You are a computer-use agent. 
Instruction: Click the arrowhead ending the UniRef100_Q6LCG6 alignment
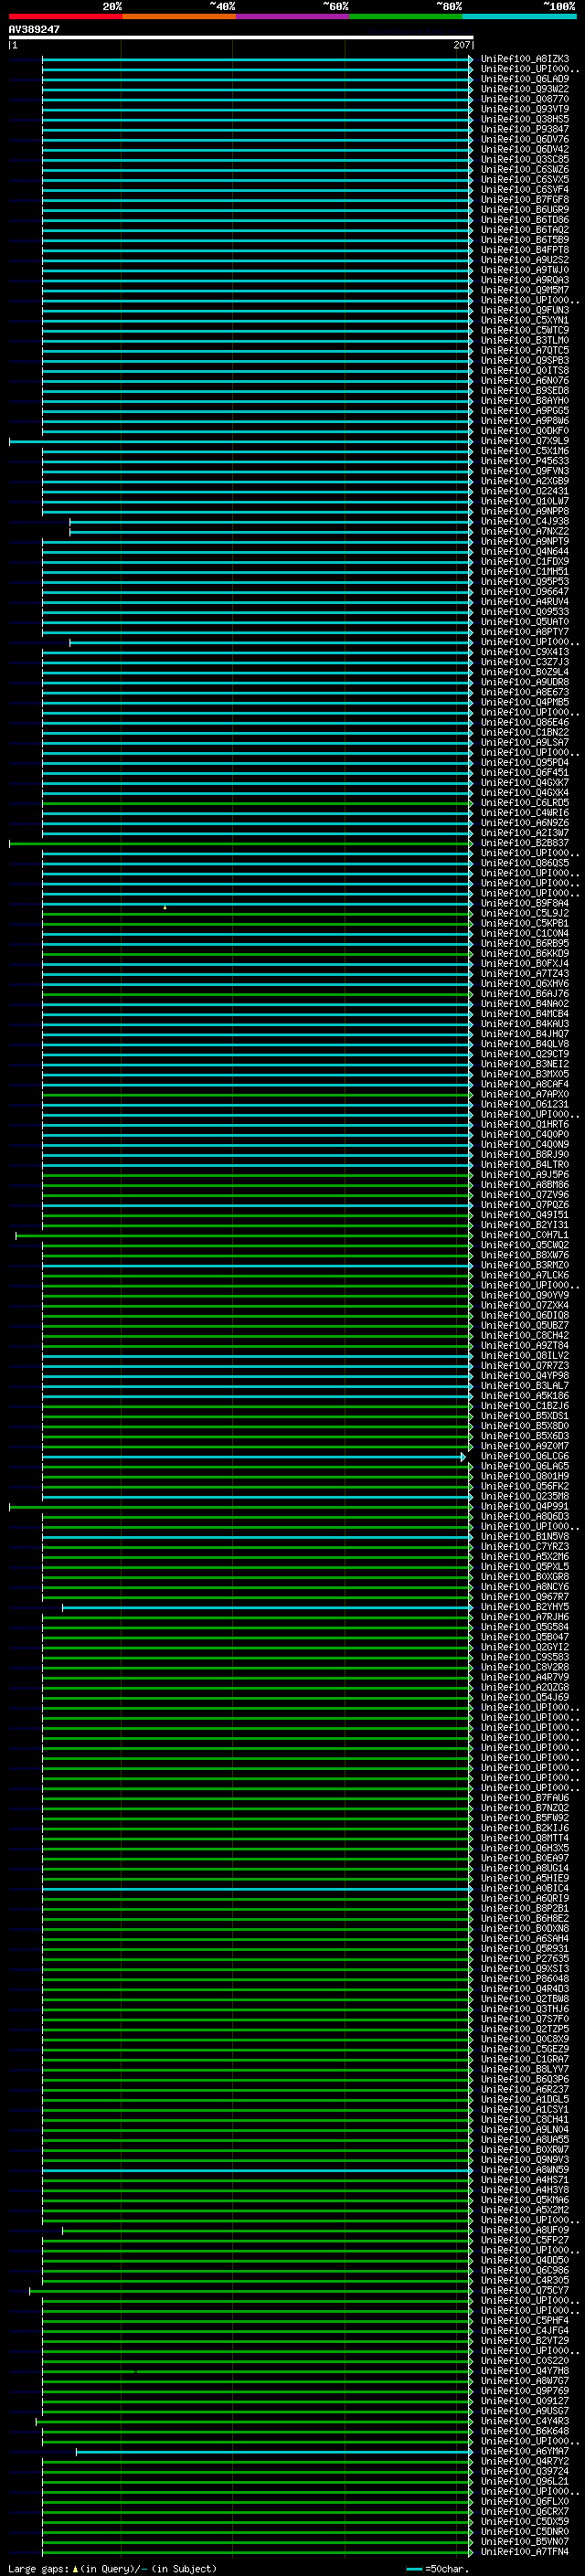coord(463,1457)
